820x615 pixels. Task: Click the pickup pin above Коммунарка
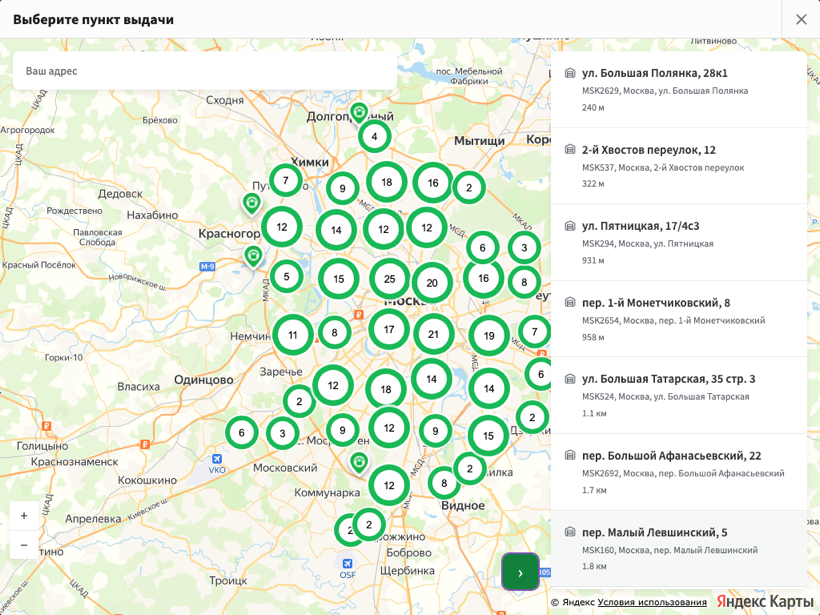point(359,462)
